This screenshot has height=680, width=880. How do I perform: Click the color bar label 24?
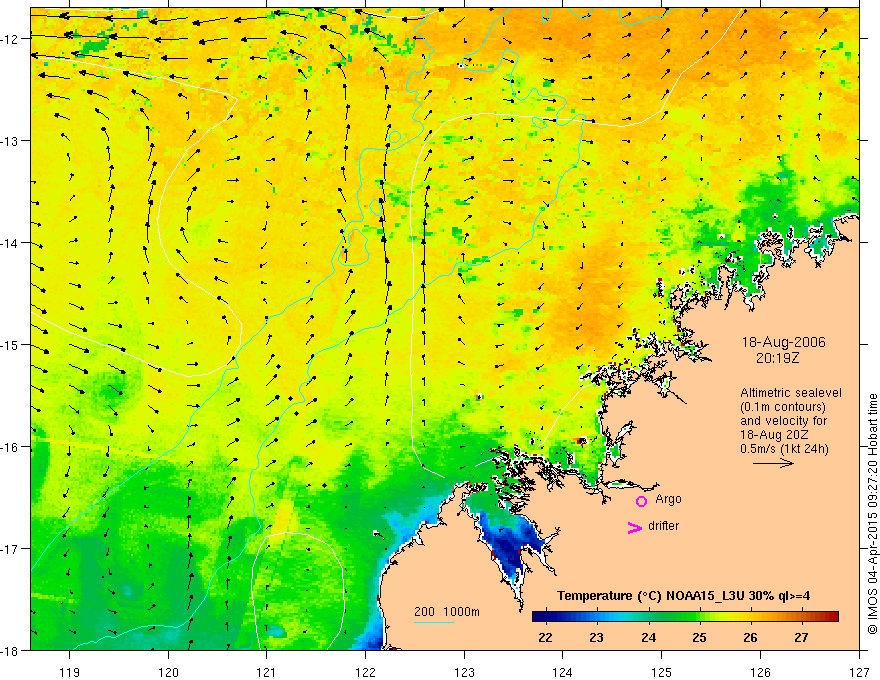(x=649, y=638)
